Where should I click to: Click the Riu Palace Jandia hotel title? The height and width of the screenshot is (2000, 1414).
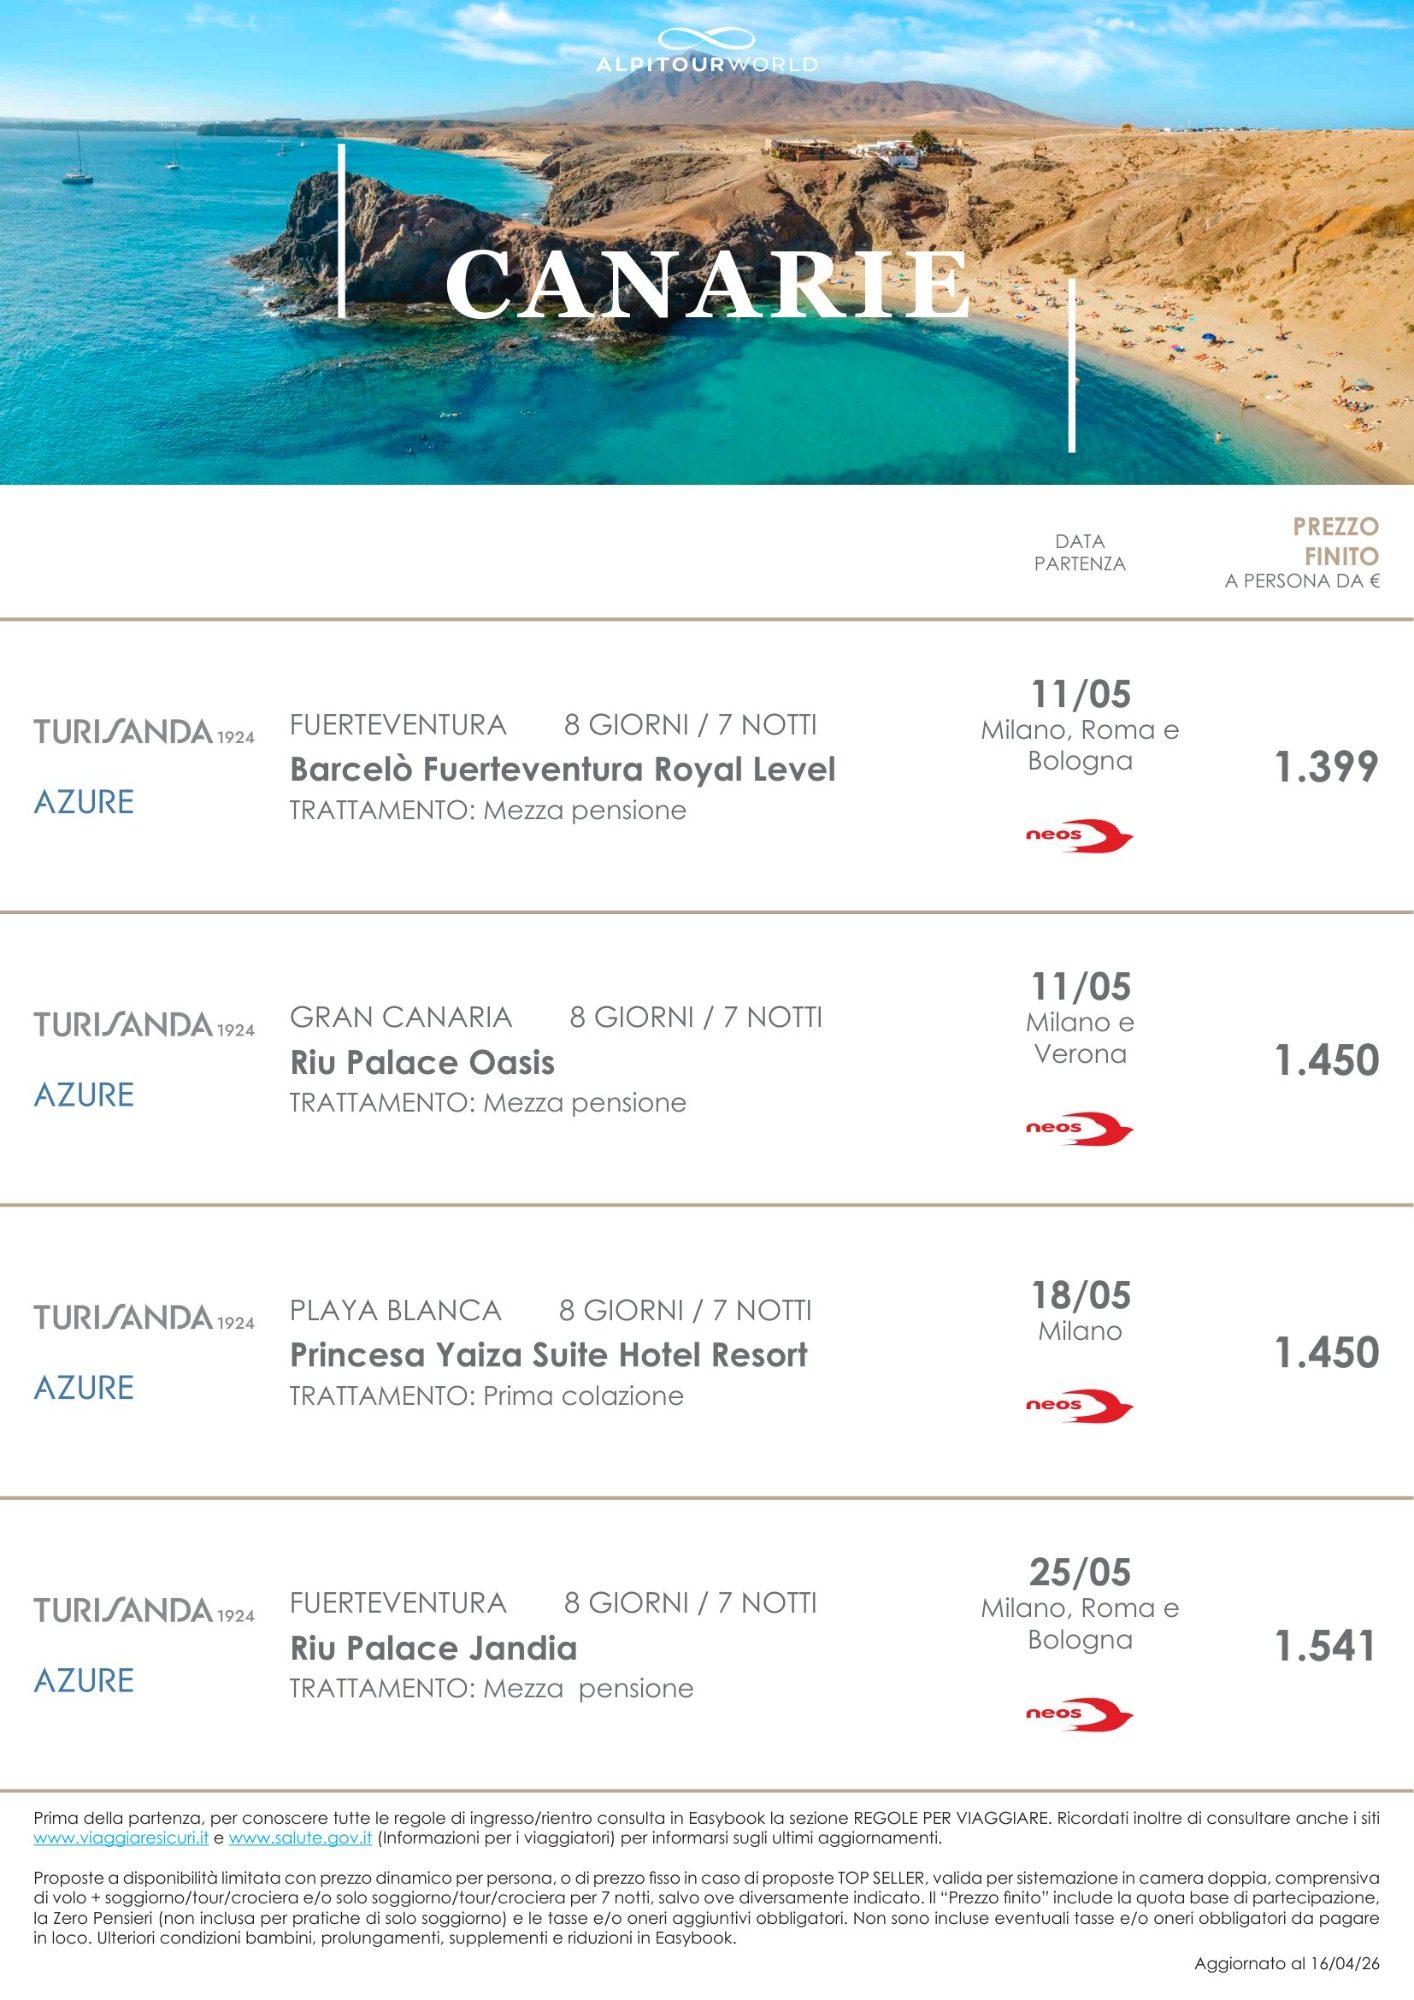coord(433,1648)
